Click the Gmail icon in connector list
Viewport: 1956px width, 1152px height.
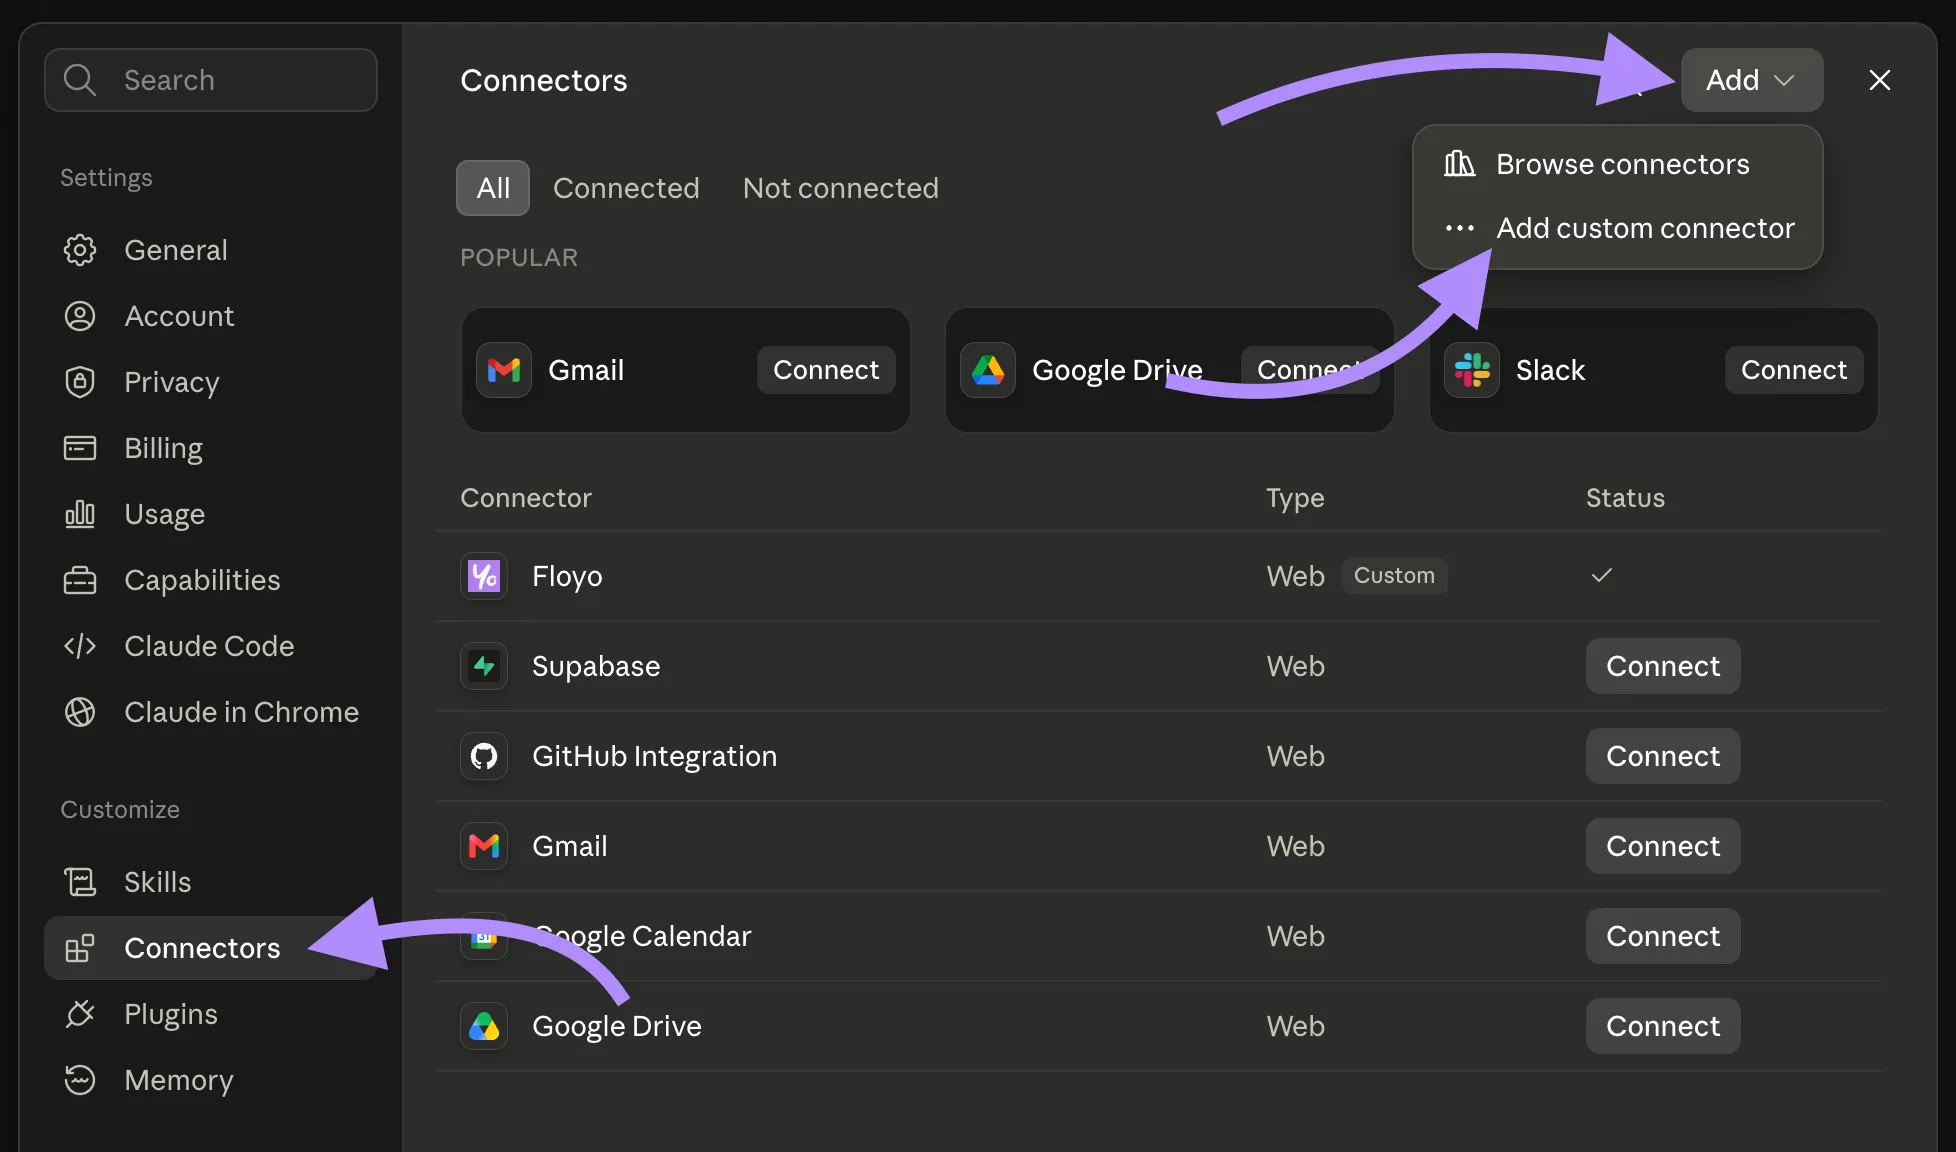pos(484,846)
